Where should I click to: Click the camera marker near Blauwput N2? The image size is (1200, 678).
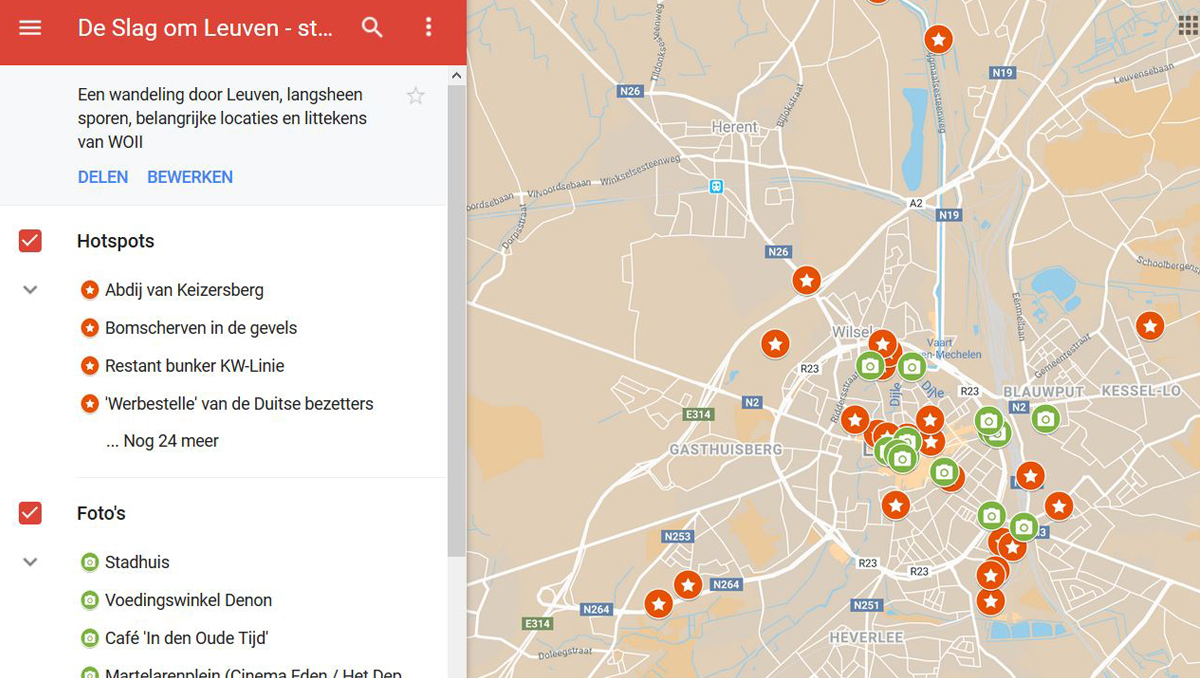tap(1045, 419)
